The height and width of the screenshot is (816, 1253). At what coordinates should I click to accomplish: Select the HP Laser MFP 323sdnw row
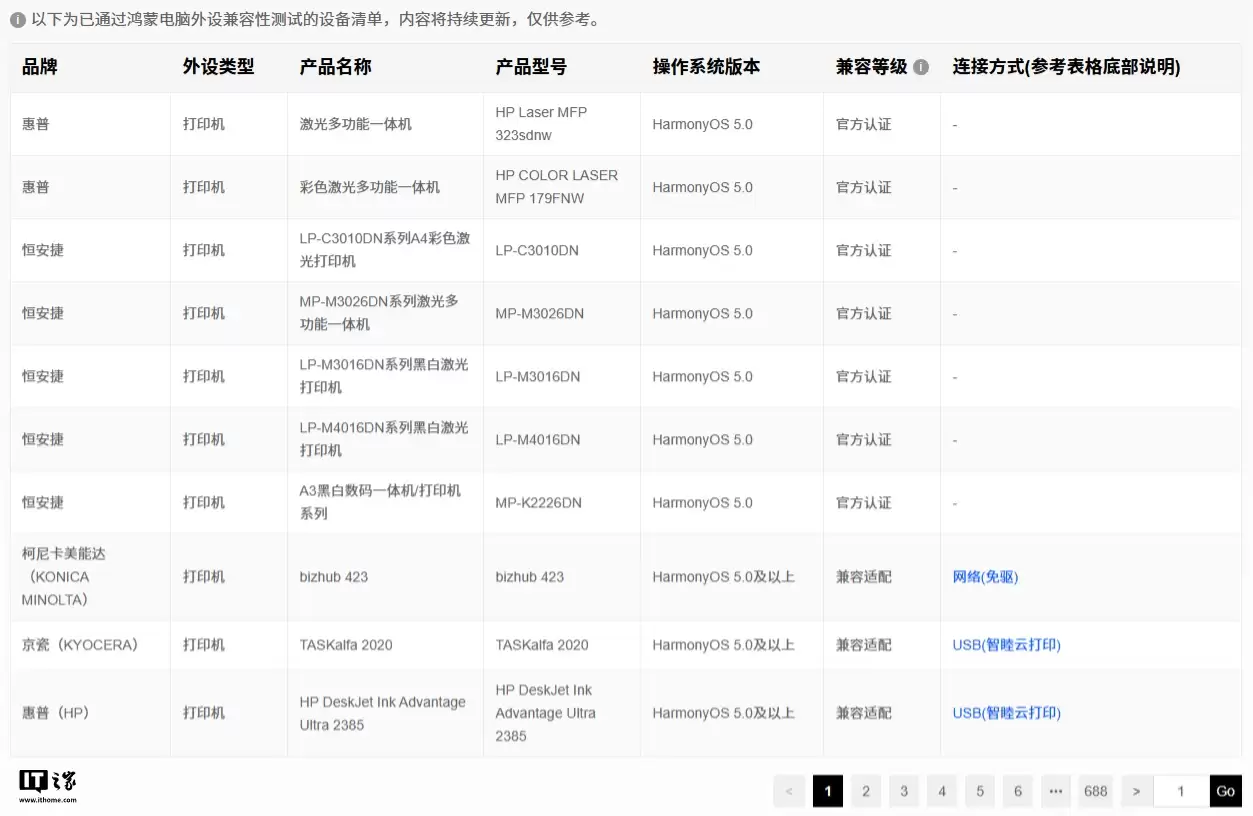[400, 124]
